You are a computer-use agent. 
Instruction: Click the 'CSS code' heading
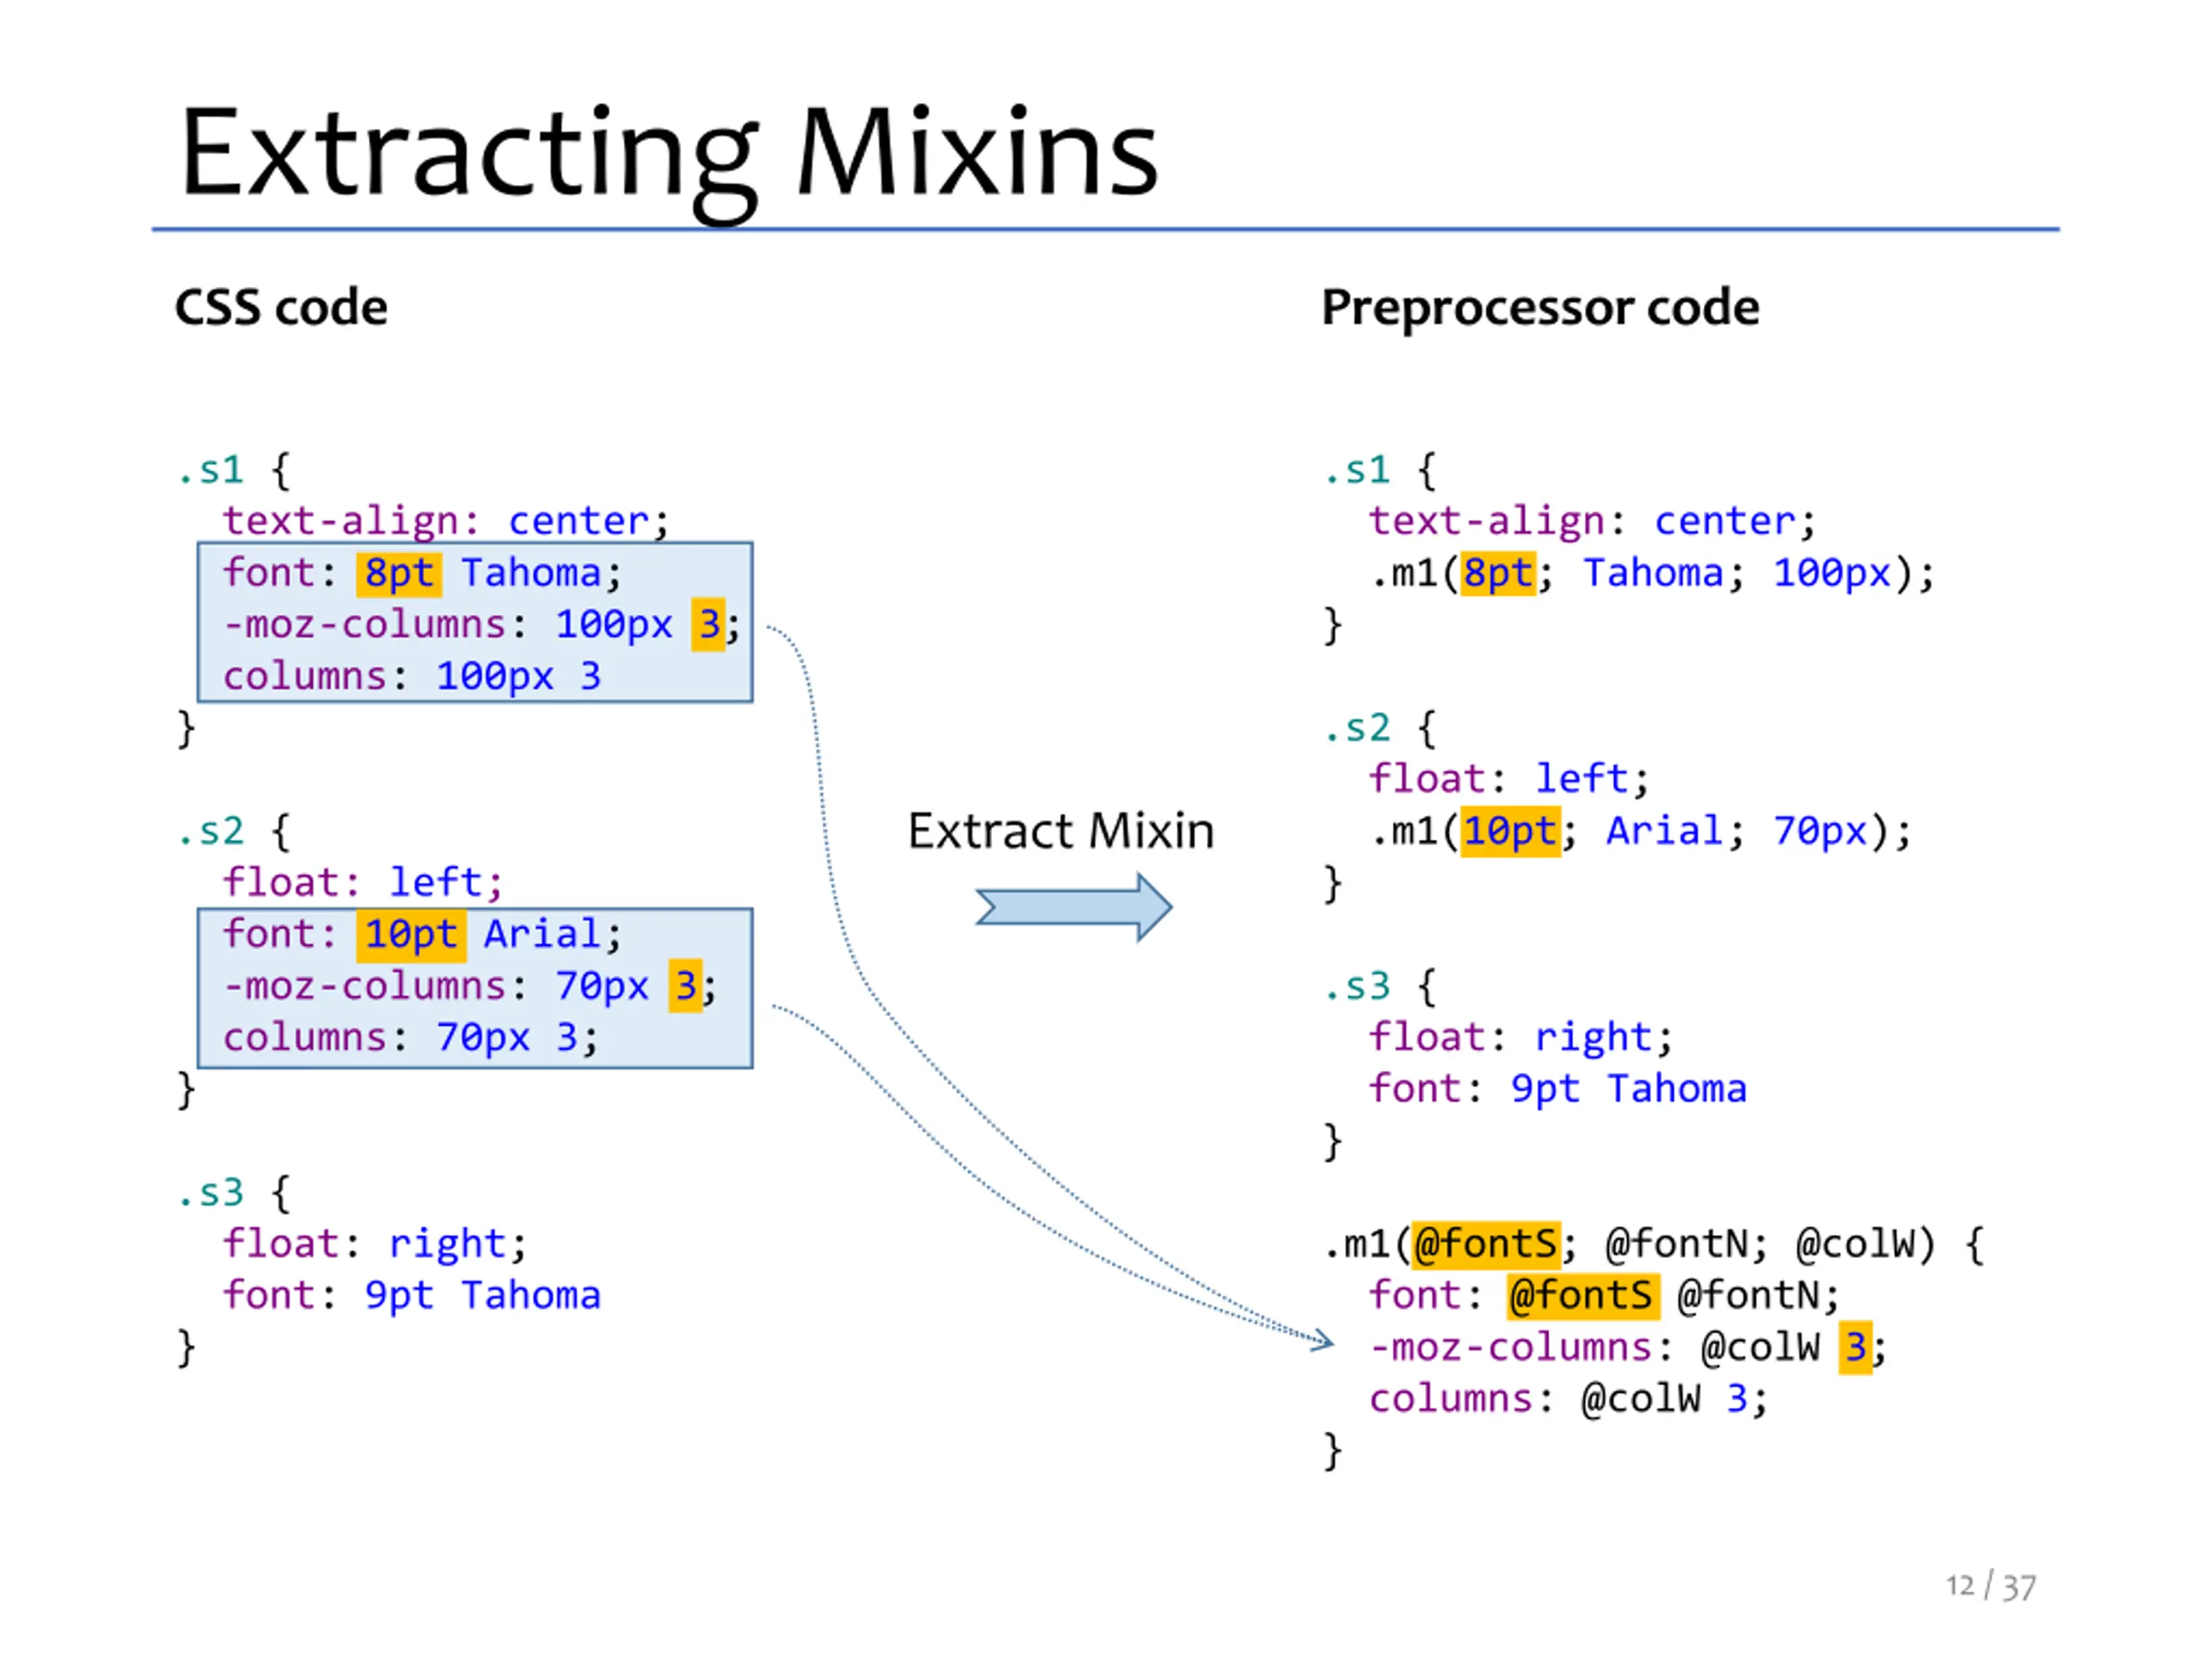281,307
